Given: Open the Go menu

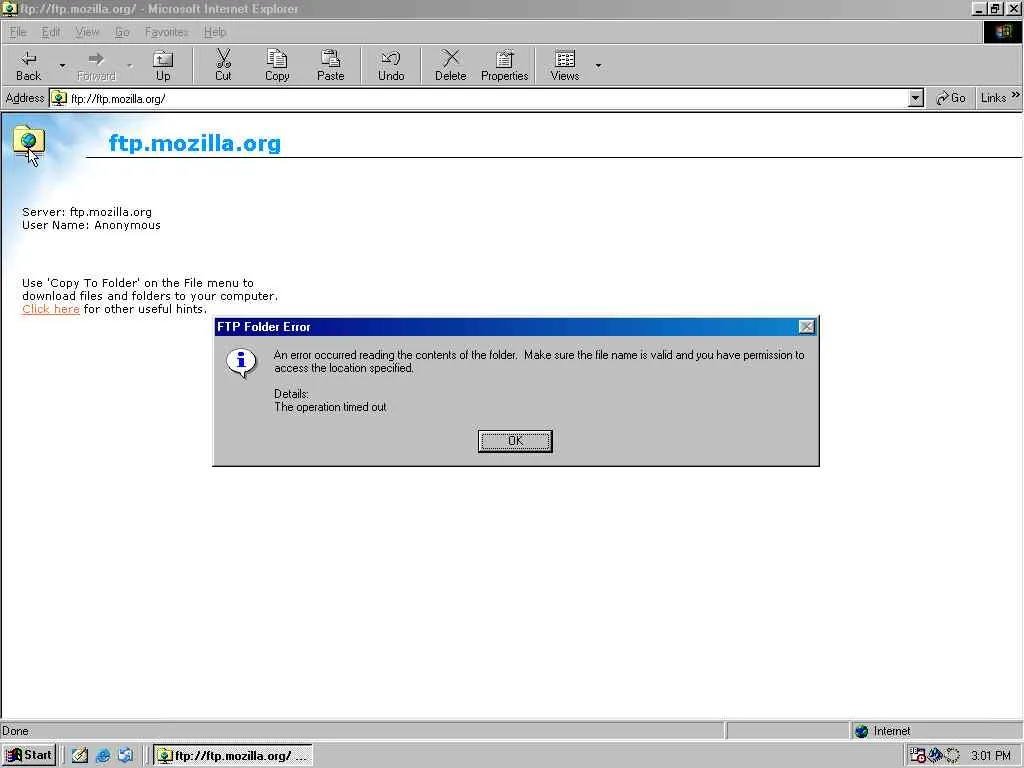Looking at the screenshot, I should click(122, 32).
